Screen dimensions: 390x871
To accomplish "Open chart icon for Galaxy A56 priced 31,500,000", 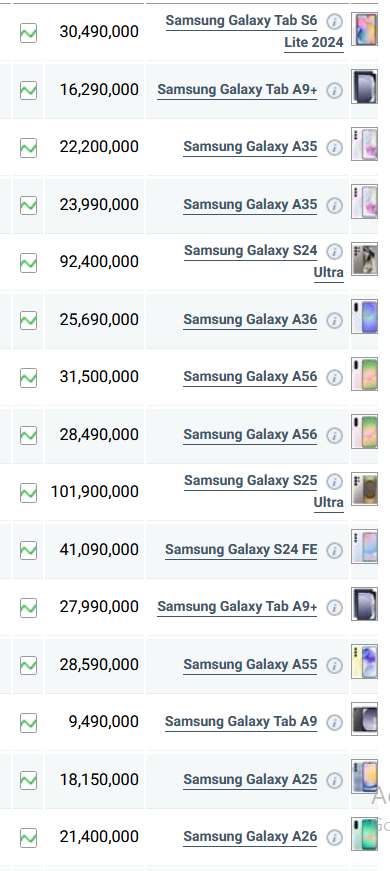I will click(x=28, y=378).
